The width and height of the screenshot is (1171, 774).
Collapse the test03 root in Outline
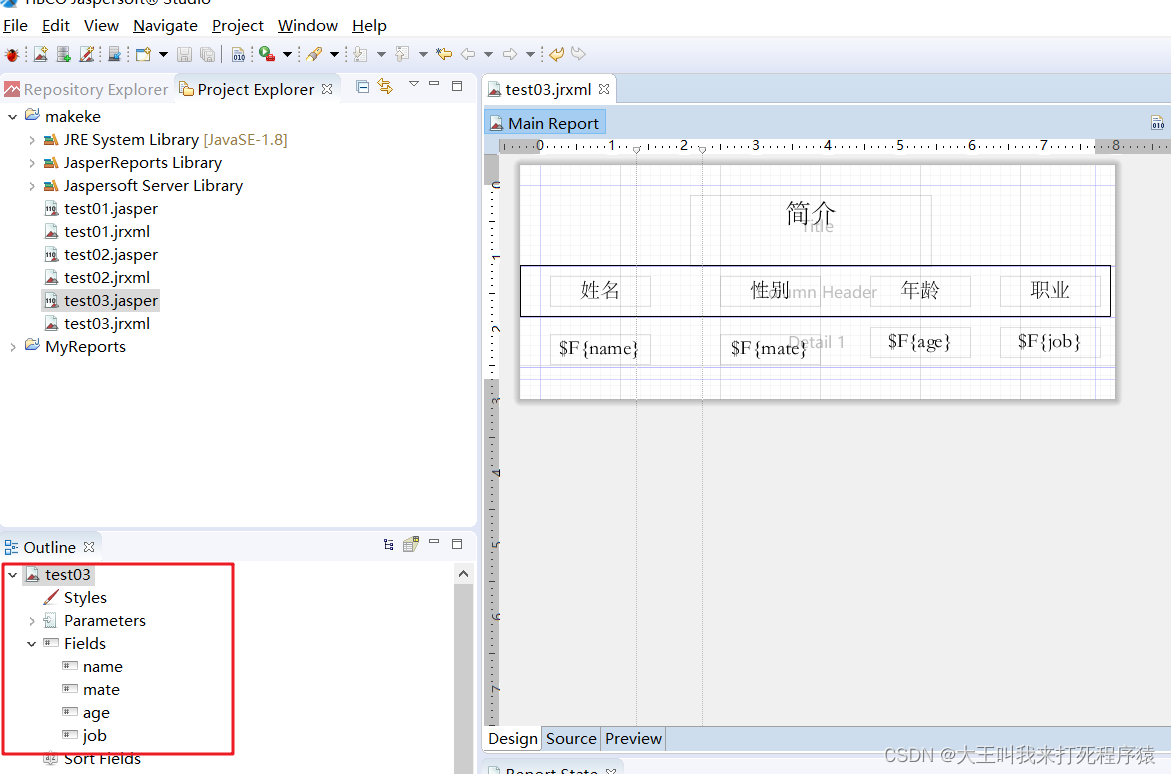[x=13, y=575]
